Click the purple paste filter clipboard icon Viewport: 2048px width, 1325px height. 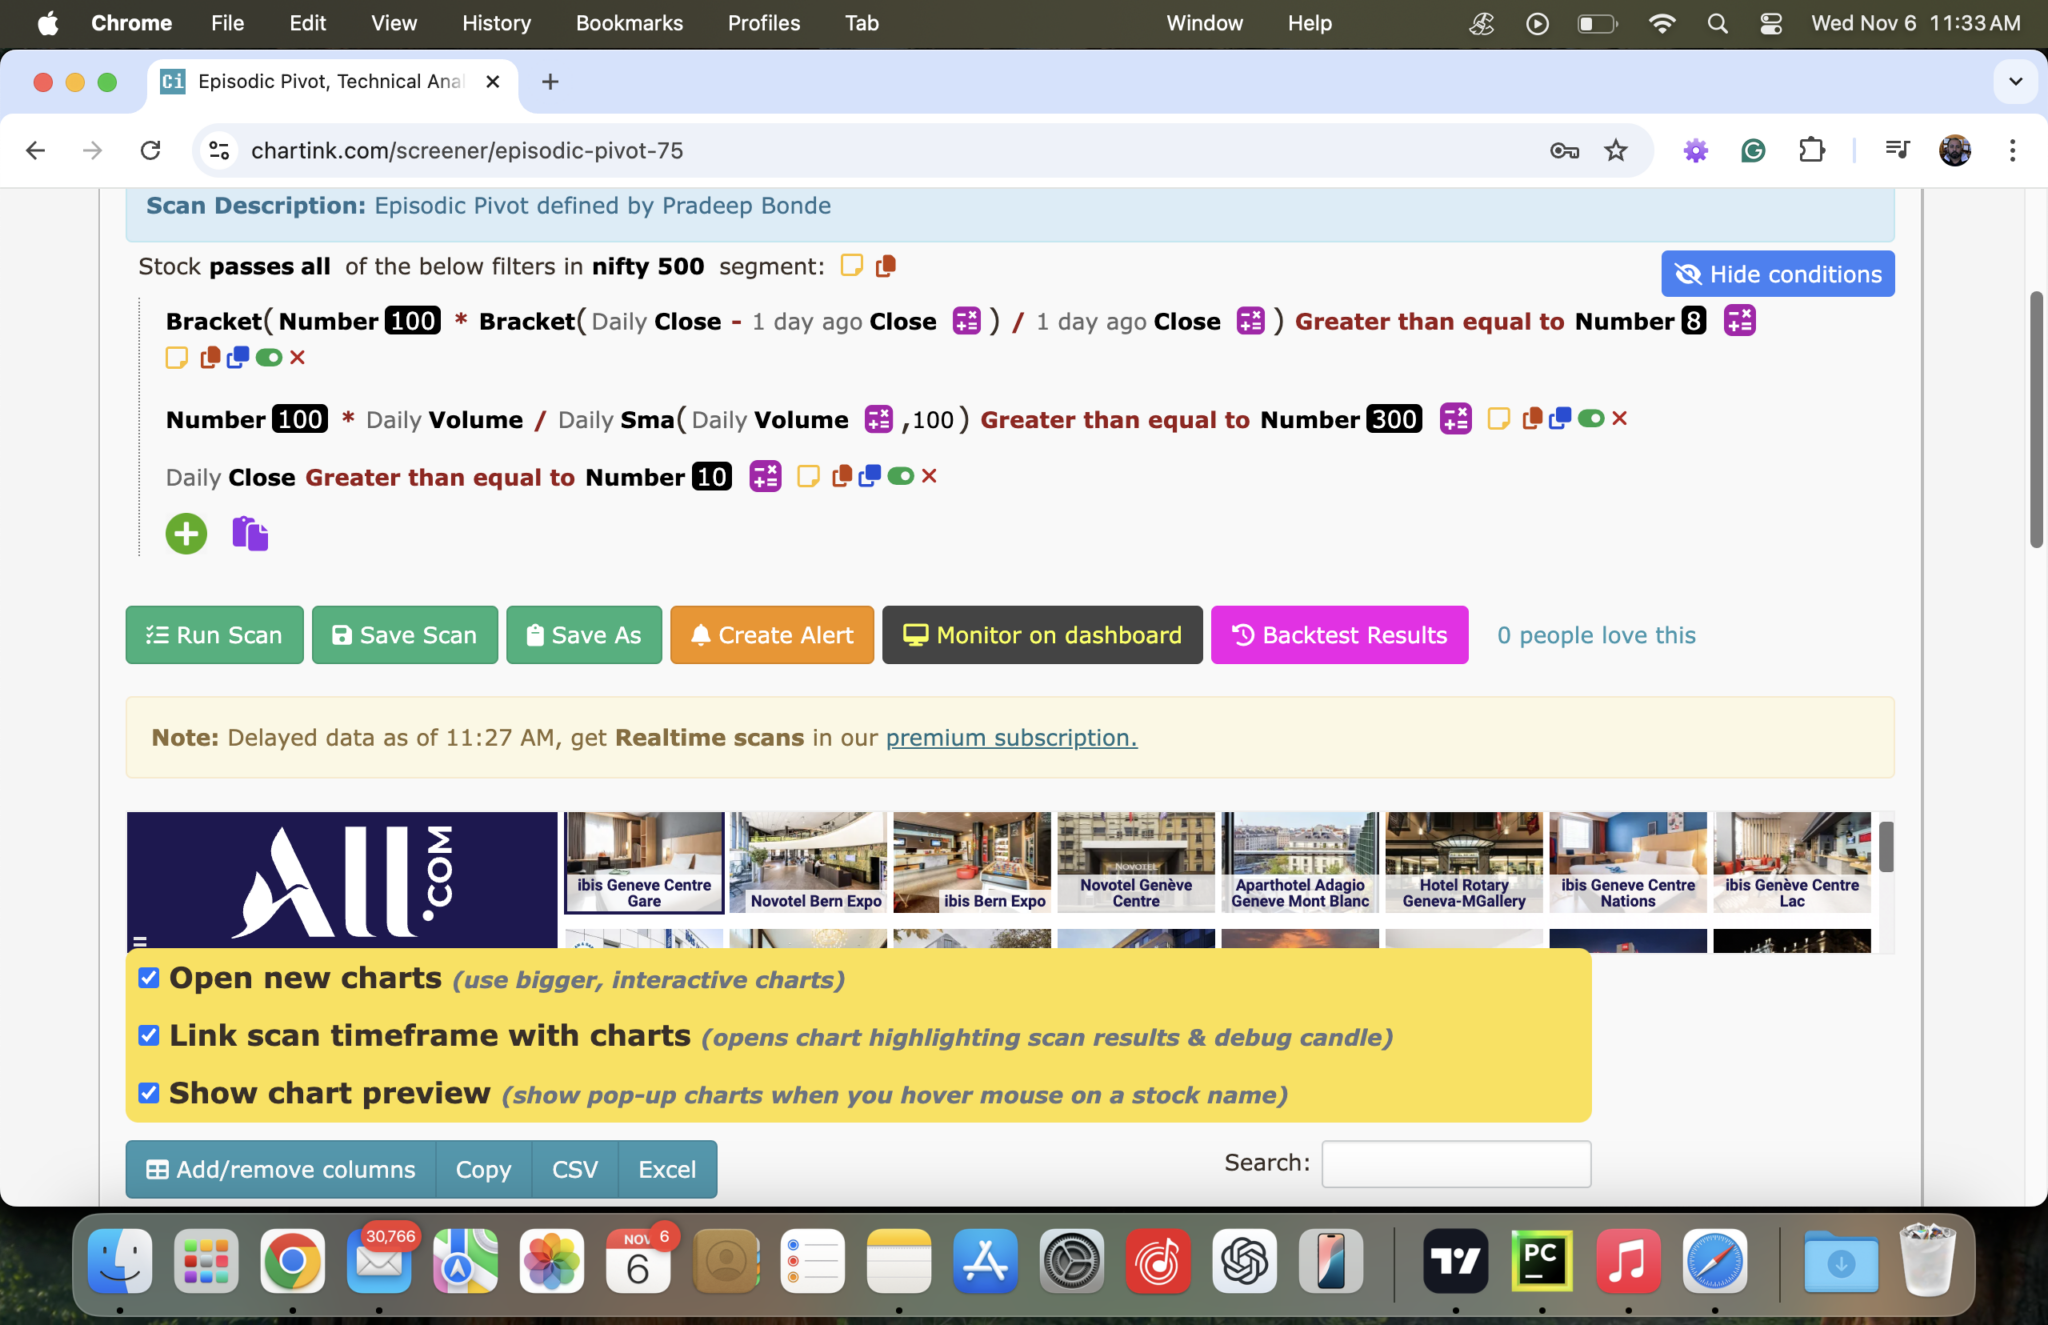click(x=250, y=533)
